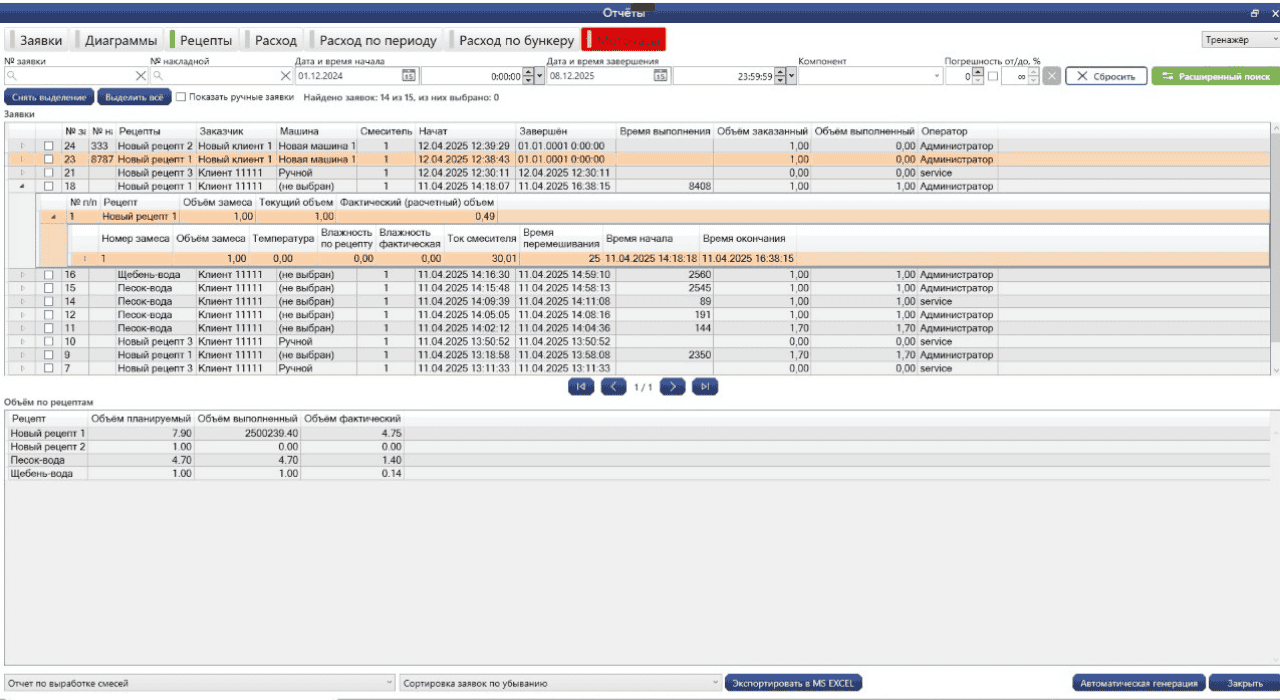Clear the № заявки search field
1280x700 pixels.
coord(141,76)
